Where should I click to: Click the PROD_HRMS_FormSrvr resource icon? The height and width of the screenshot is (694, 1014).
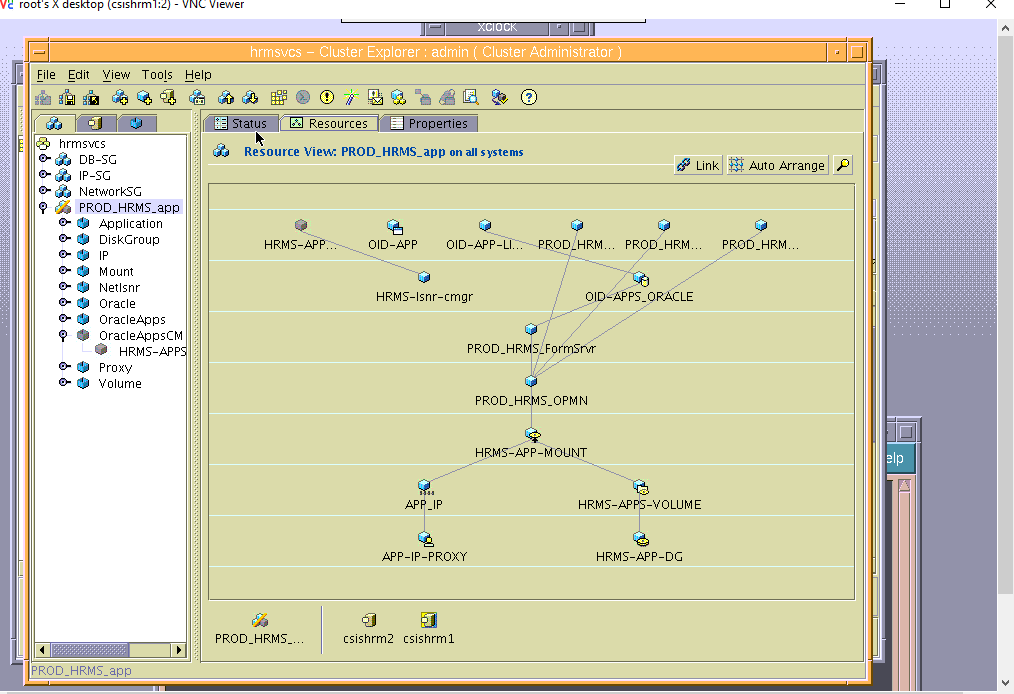(x=531, y=329)
